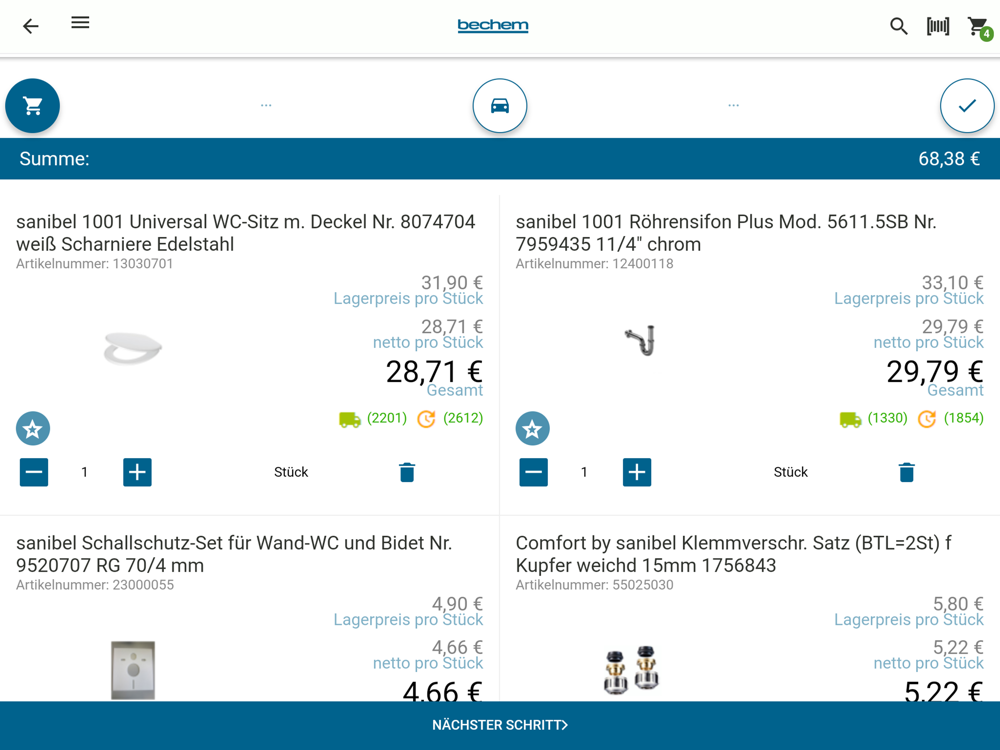This screenshot has height=750, width=1000.
Task: Edit the WC-Sitz quantity field
Action: [84, 473]
